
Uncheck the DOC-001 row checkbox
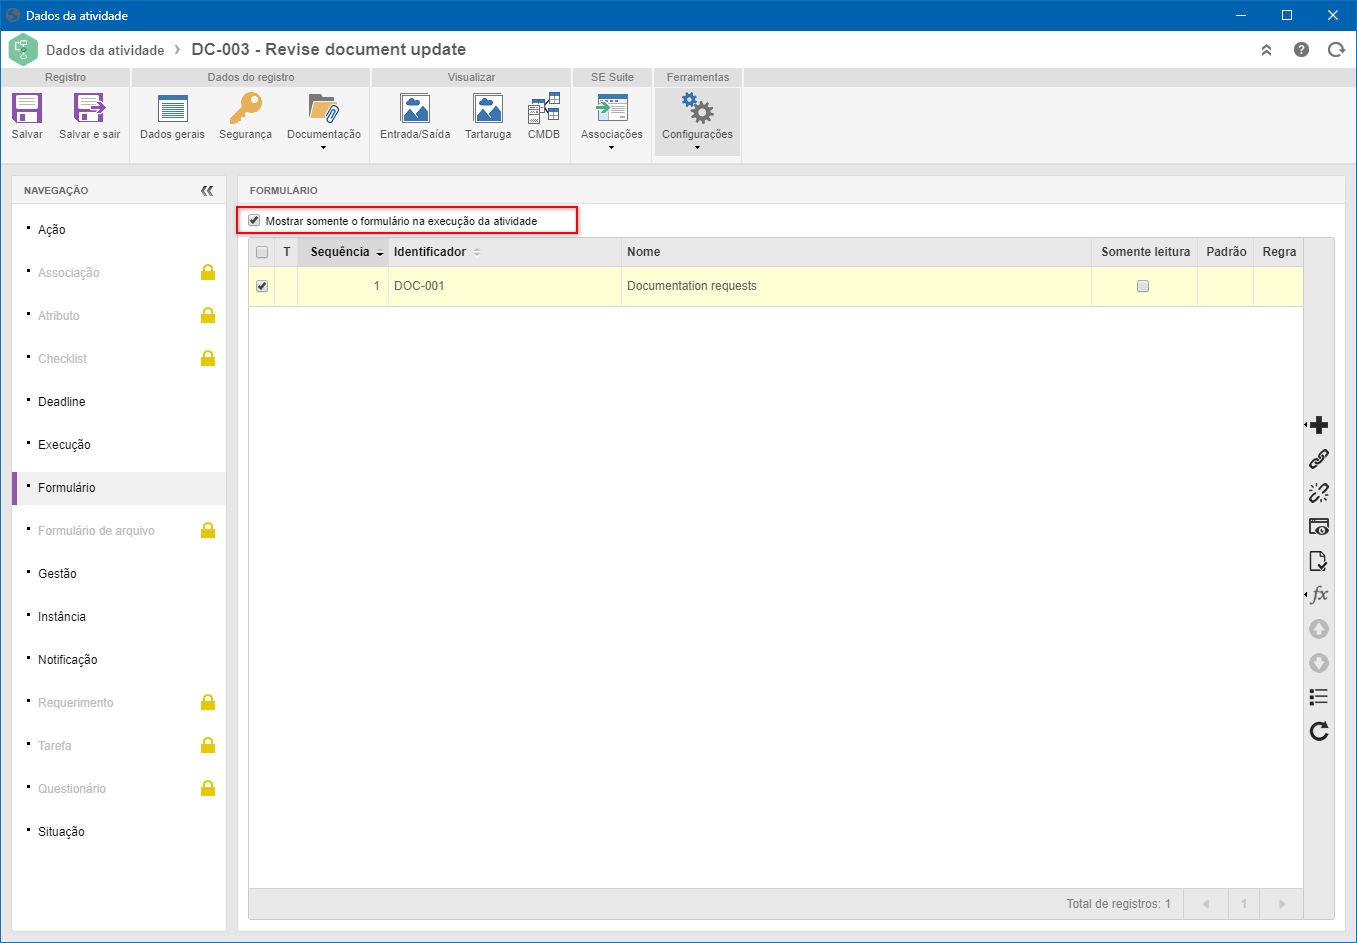(262, 286)
